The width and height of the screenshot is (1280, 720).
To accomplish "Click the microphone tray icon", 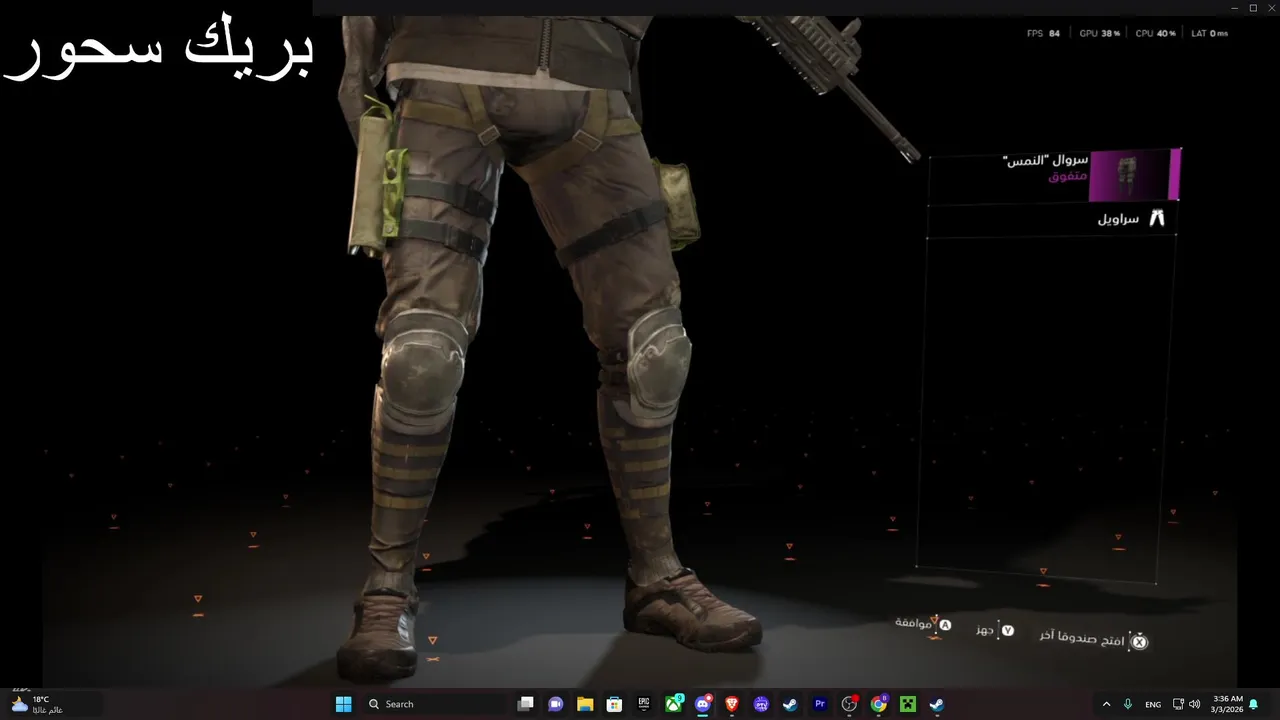I will point(1128,704).
